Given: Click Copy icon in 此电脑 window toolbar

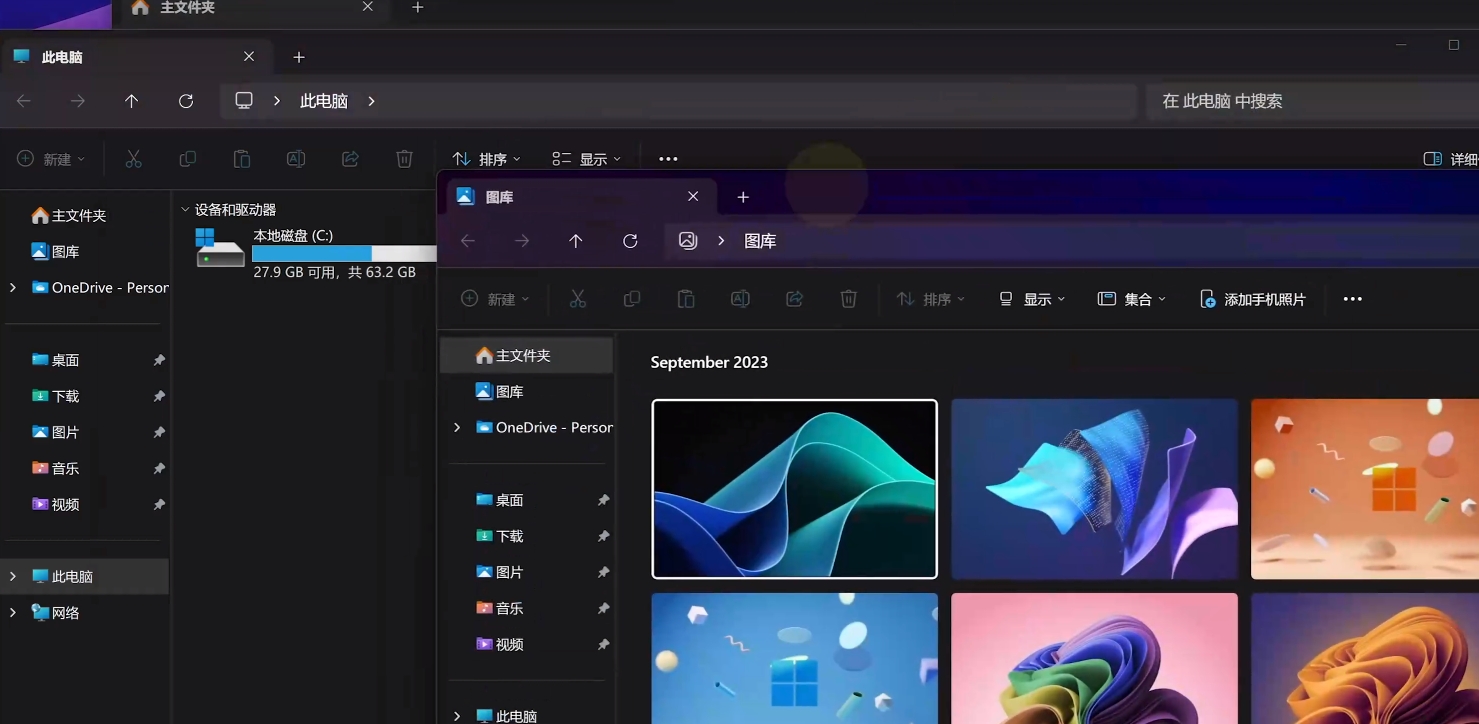Looking at the screenshot, I should pos(187,159).
